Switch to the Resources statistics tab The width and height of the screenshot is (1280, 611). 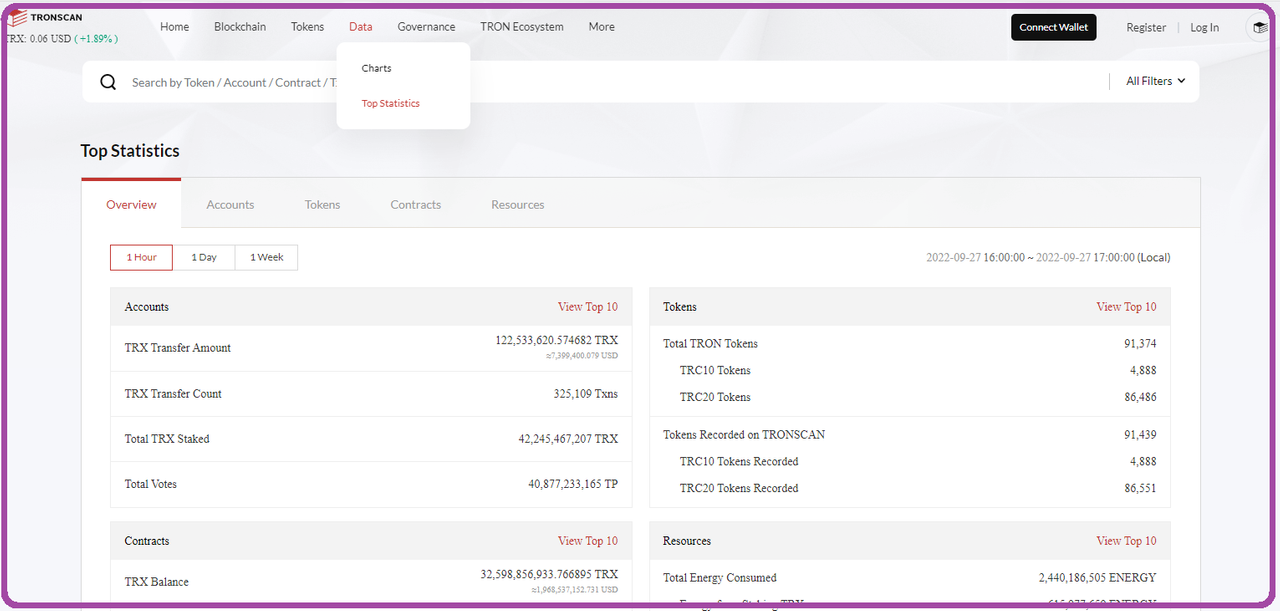(517, 204)
